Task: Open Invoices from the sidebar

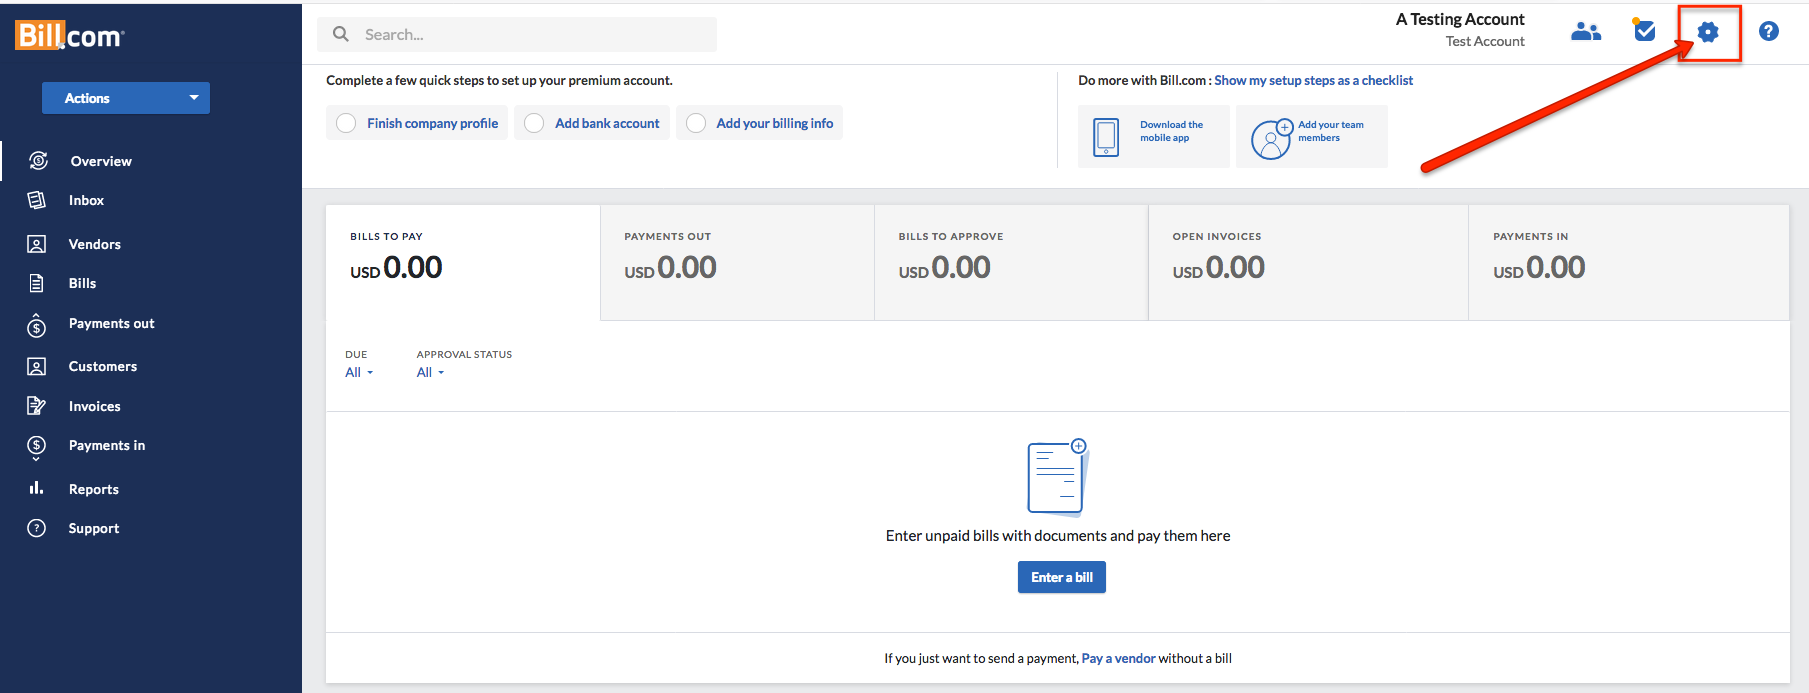Action: tap(94, 406)
